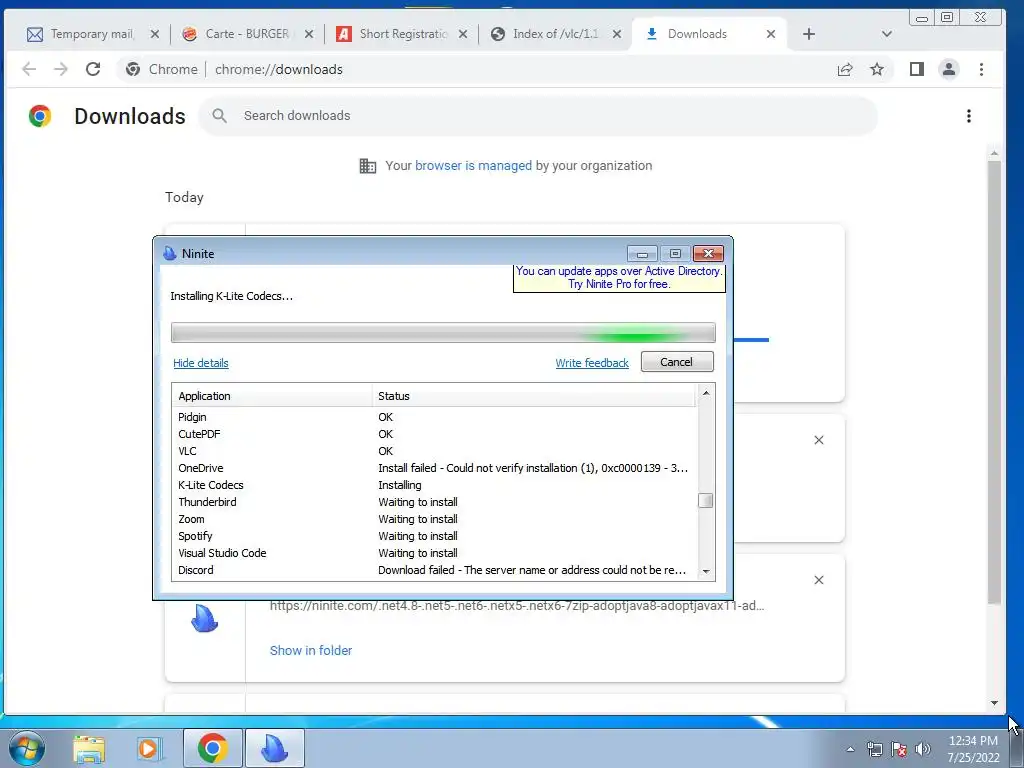Viewport: 1024px width, 768px height.
Task: Click the Ninite taskbar icon
Action: click(x=275, y=748)
